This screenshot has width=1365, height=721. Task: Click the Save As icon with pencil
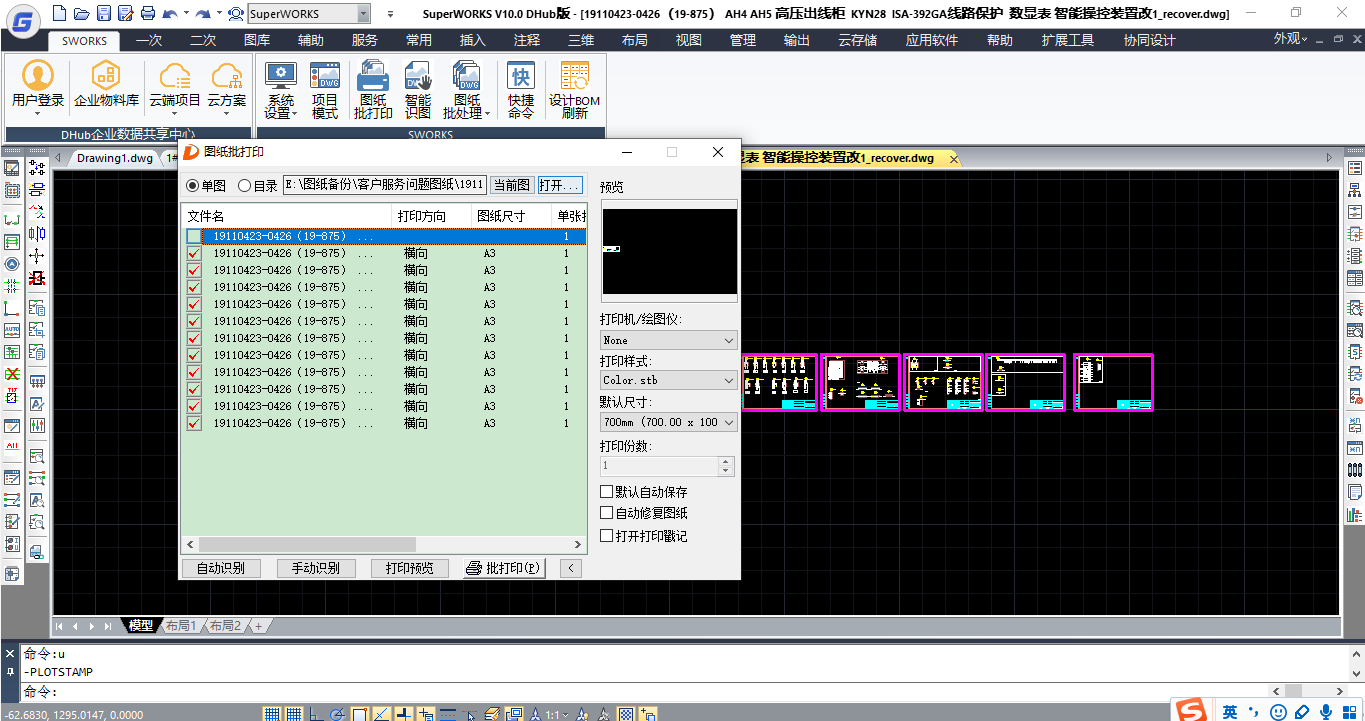[125, 13]
